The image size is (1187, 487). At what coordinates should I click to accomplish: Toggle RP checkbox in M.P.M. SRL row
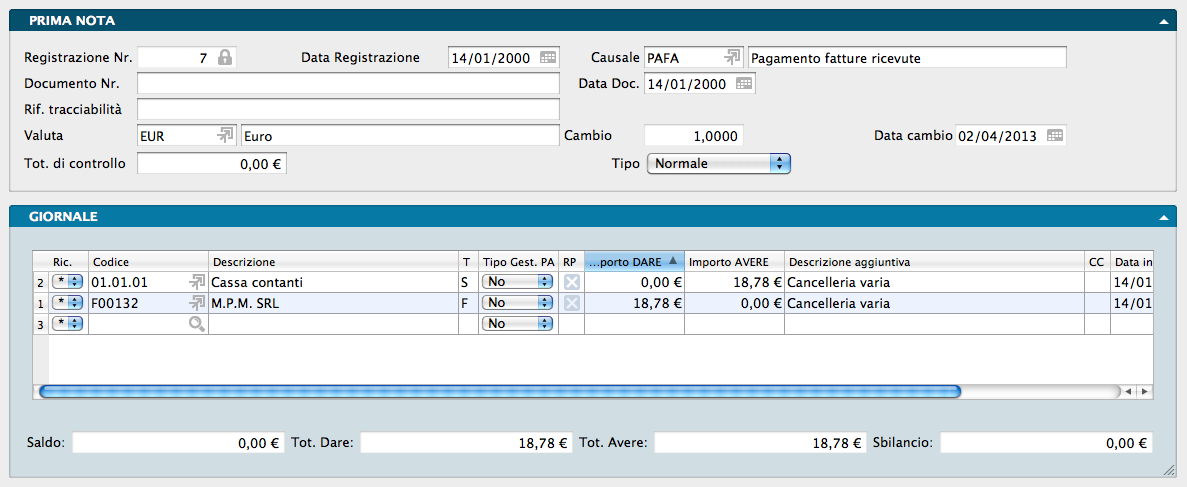coord(571,303)
